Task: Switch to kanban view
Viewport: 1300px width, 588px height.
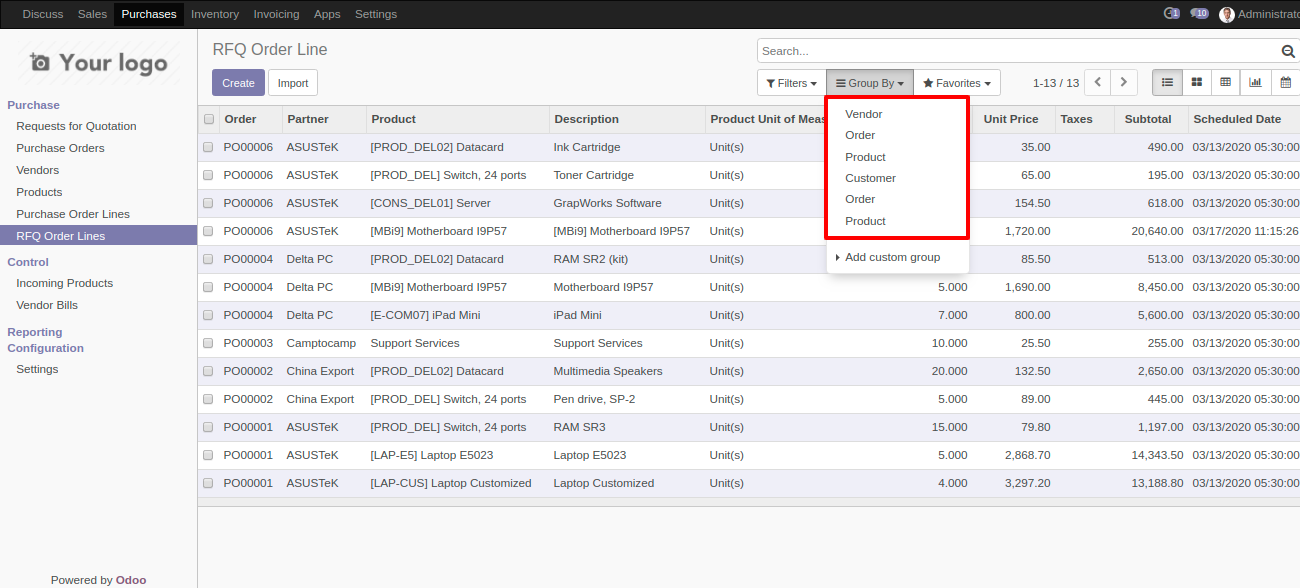Action: 1196,83
